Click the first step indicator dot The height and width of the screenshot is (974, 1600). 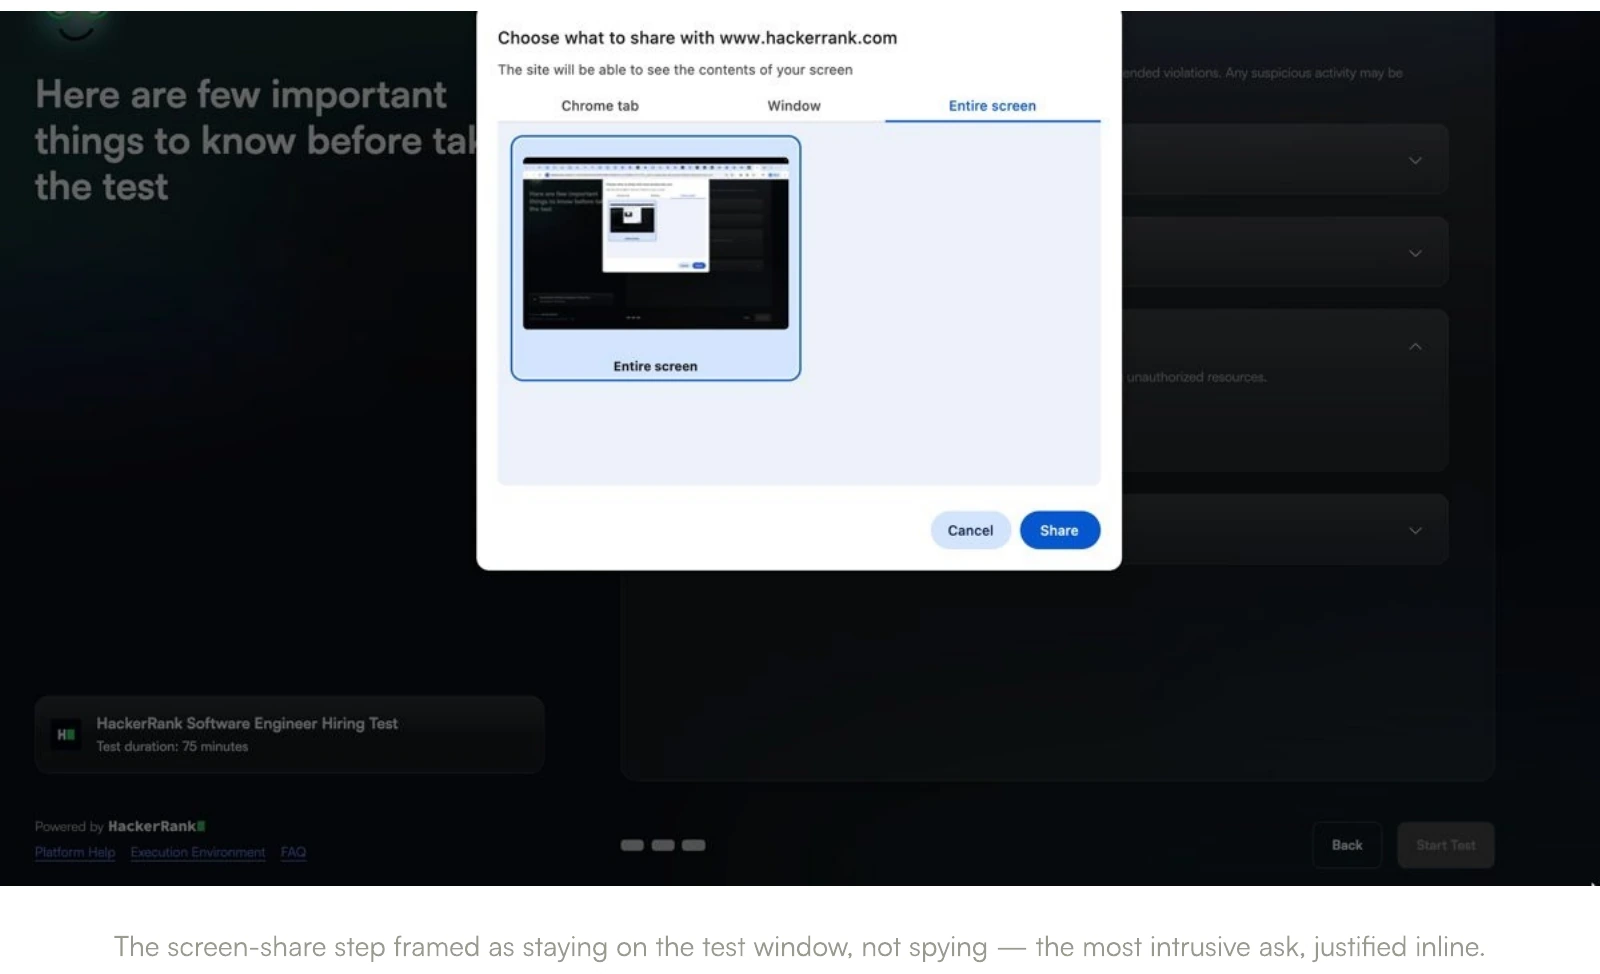point(632,845)
